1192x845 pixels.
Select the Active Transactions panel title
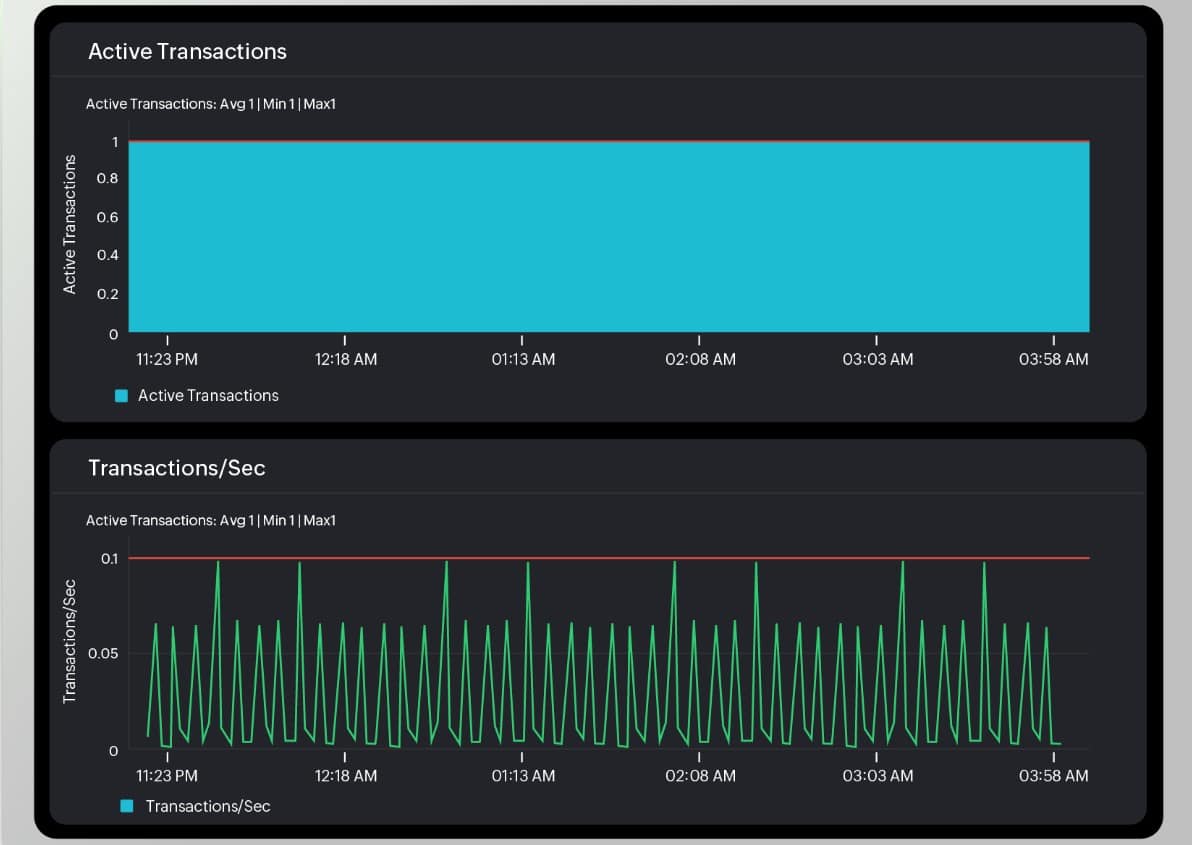(187, 51)
